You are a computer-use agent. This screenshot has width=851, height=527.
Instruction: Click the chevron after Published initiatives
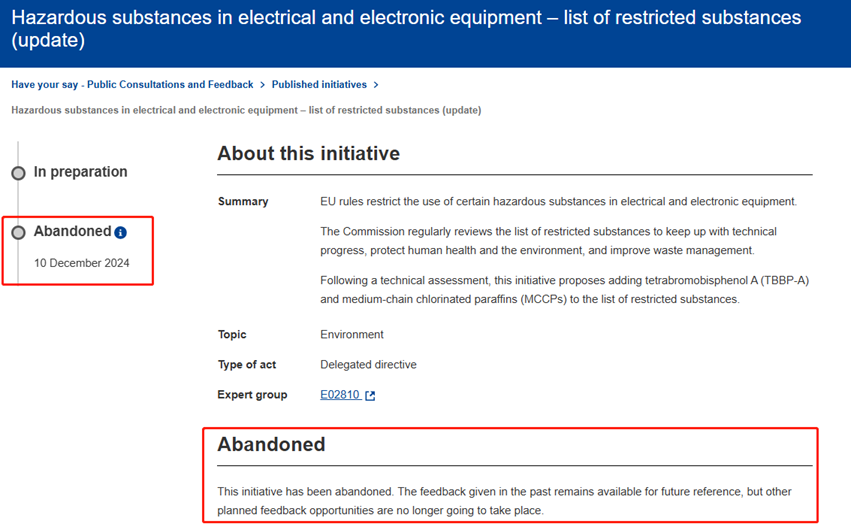[x=376, y=85]
